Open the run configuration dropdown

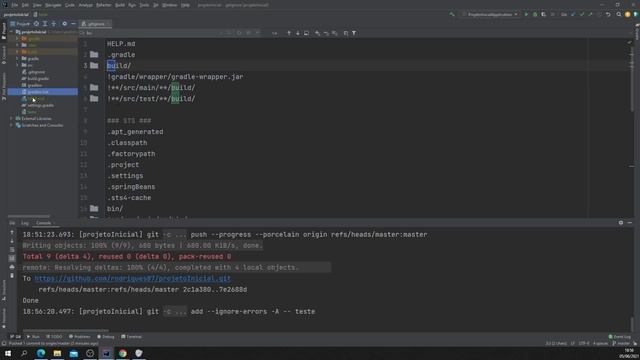pos(490,14)
